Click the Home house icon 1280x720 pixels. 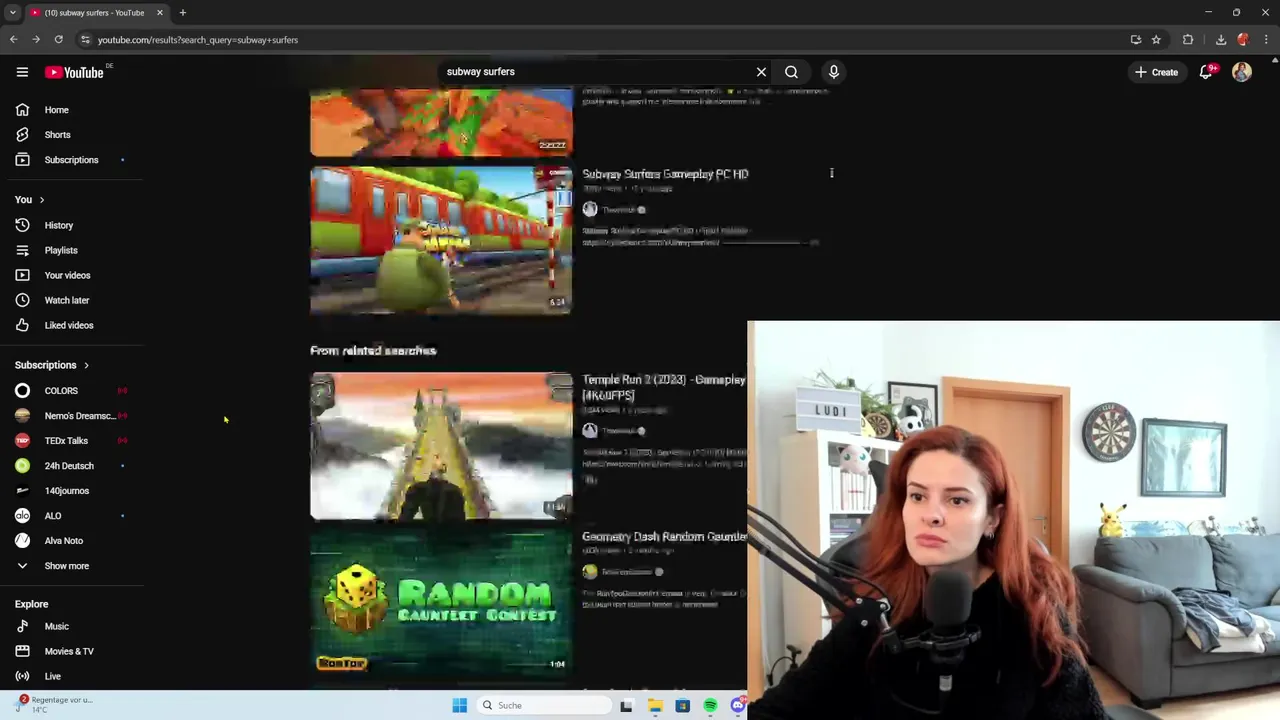pyautogui.click(x=22, y=110)
